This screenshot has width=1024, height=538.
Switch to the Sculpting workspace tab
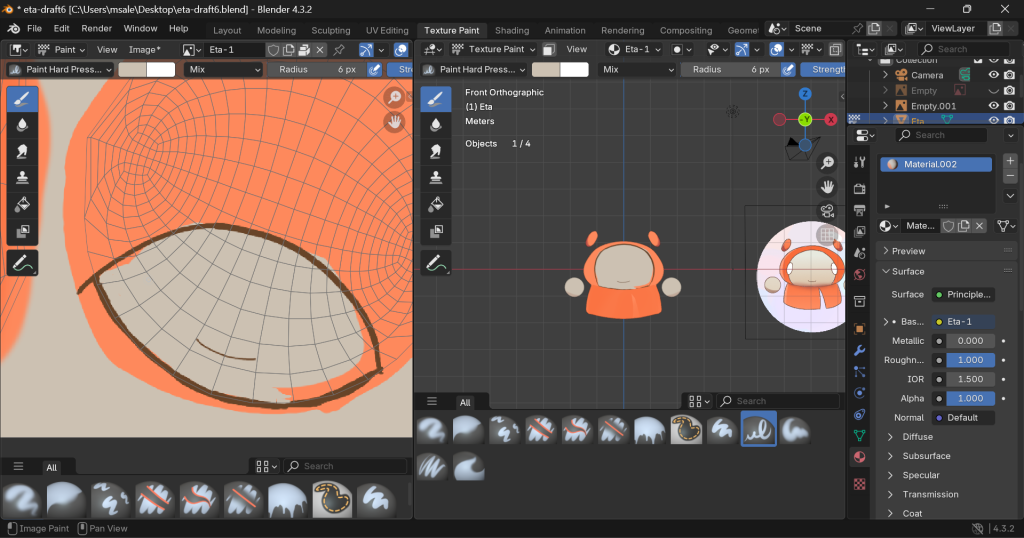pos(330,30)
